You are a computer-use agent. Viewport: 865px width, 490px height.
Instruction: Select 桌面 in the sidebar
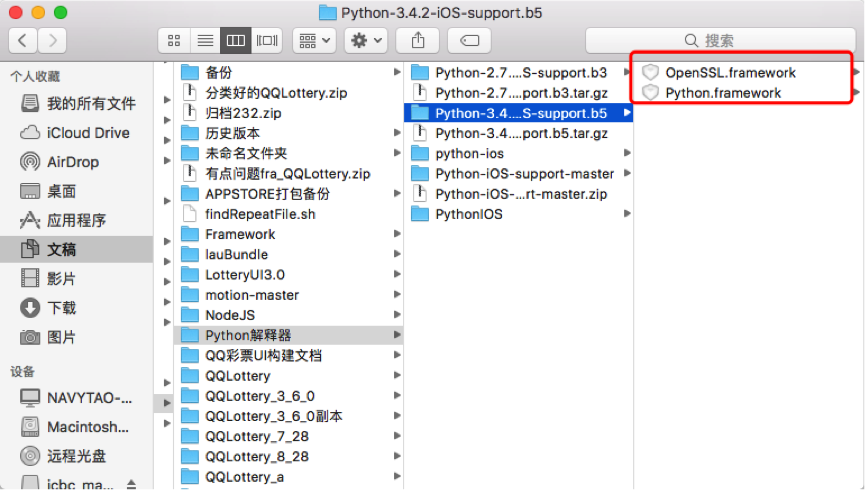point(77,191)
